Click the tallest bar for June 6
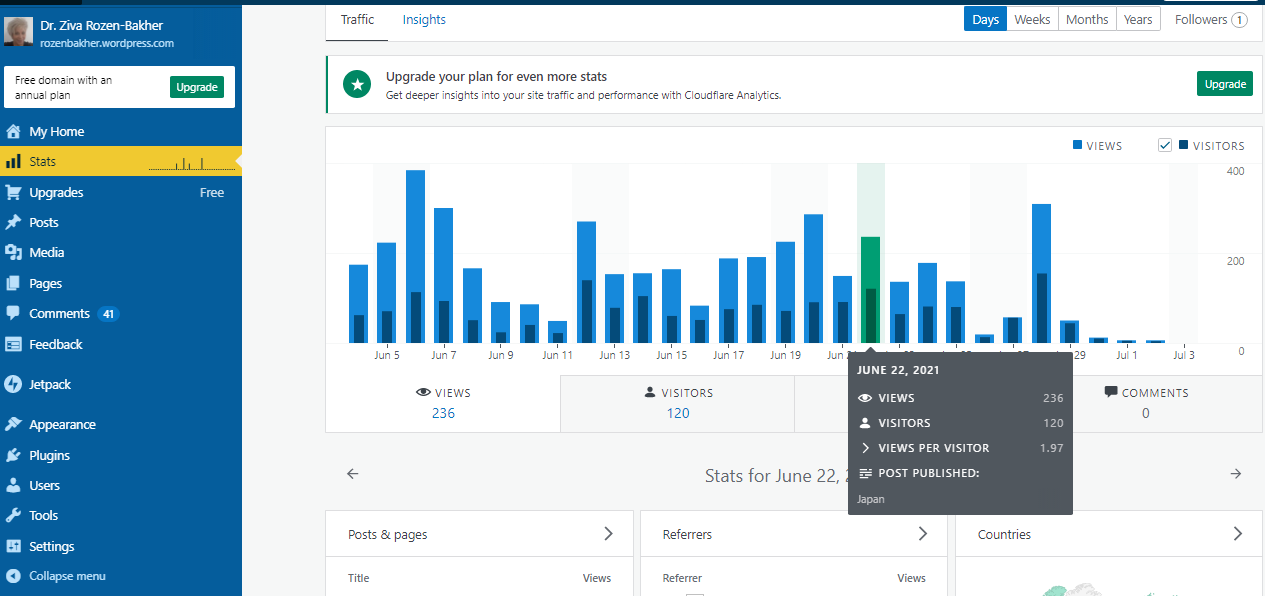1265x596 pixels. click(415, 256)
